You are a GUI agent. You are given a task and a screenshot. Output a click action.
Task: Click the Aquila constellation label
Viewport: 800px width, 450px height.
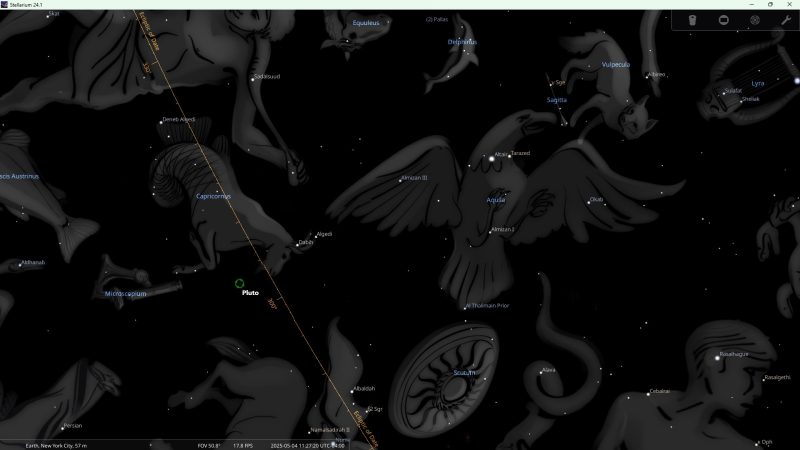pyautogui.click(x=495, y=200)
